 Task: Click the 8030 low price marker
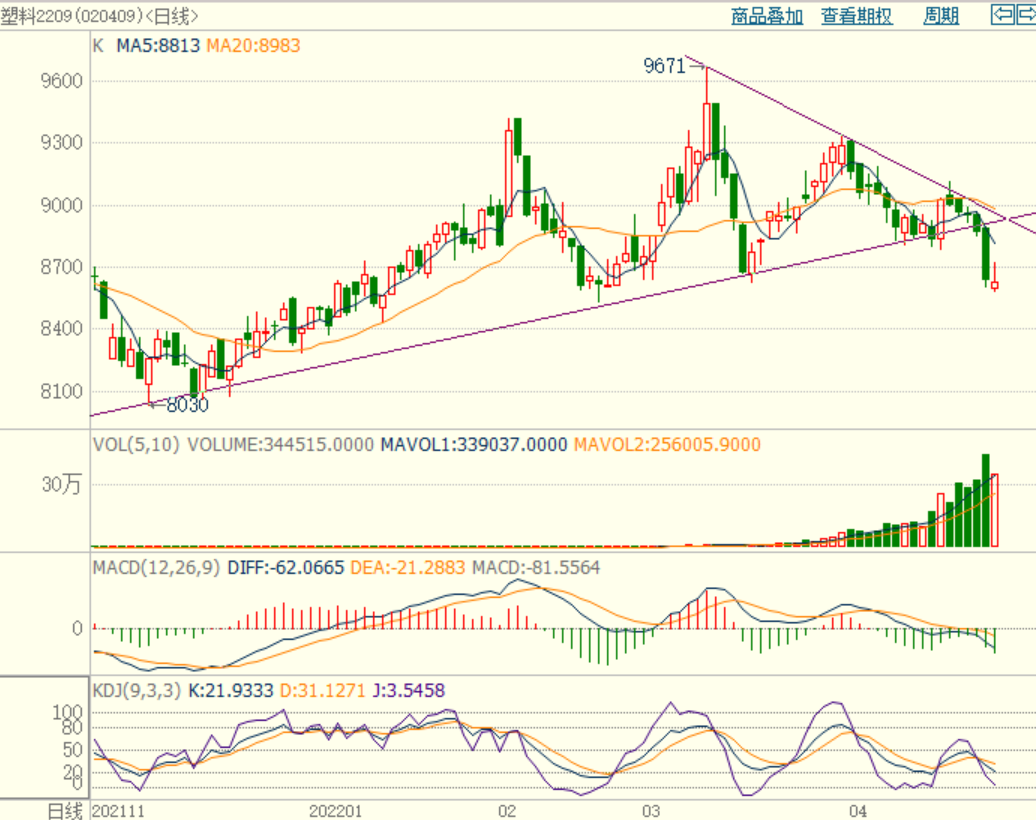(187, 405)
